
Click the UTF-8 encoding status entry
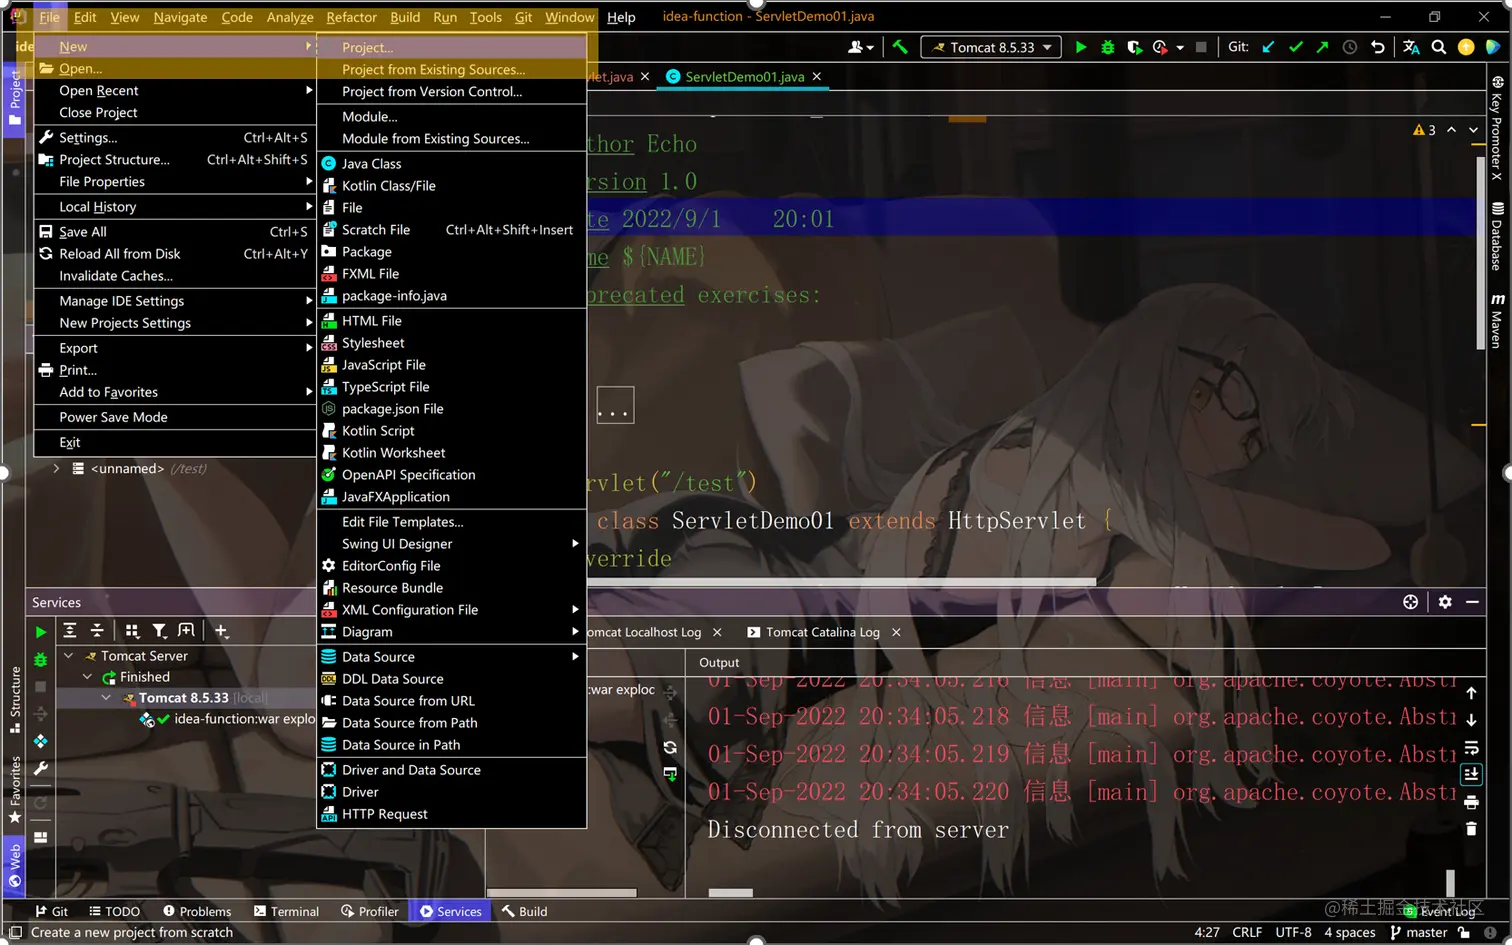tap(1293, 932)
